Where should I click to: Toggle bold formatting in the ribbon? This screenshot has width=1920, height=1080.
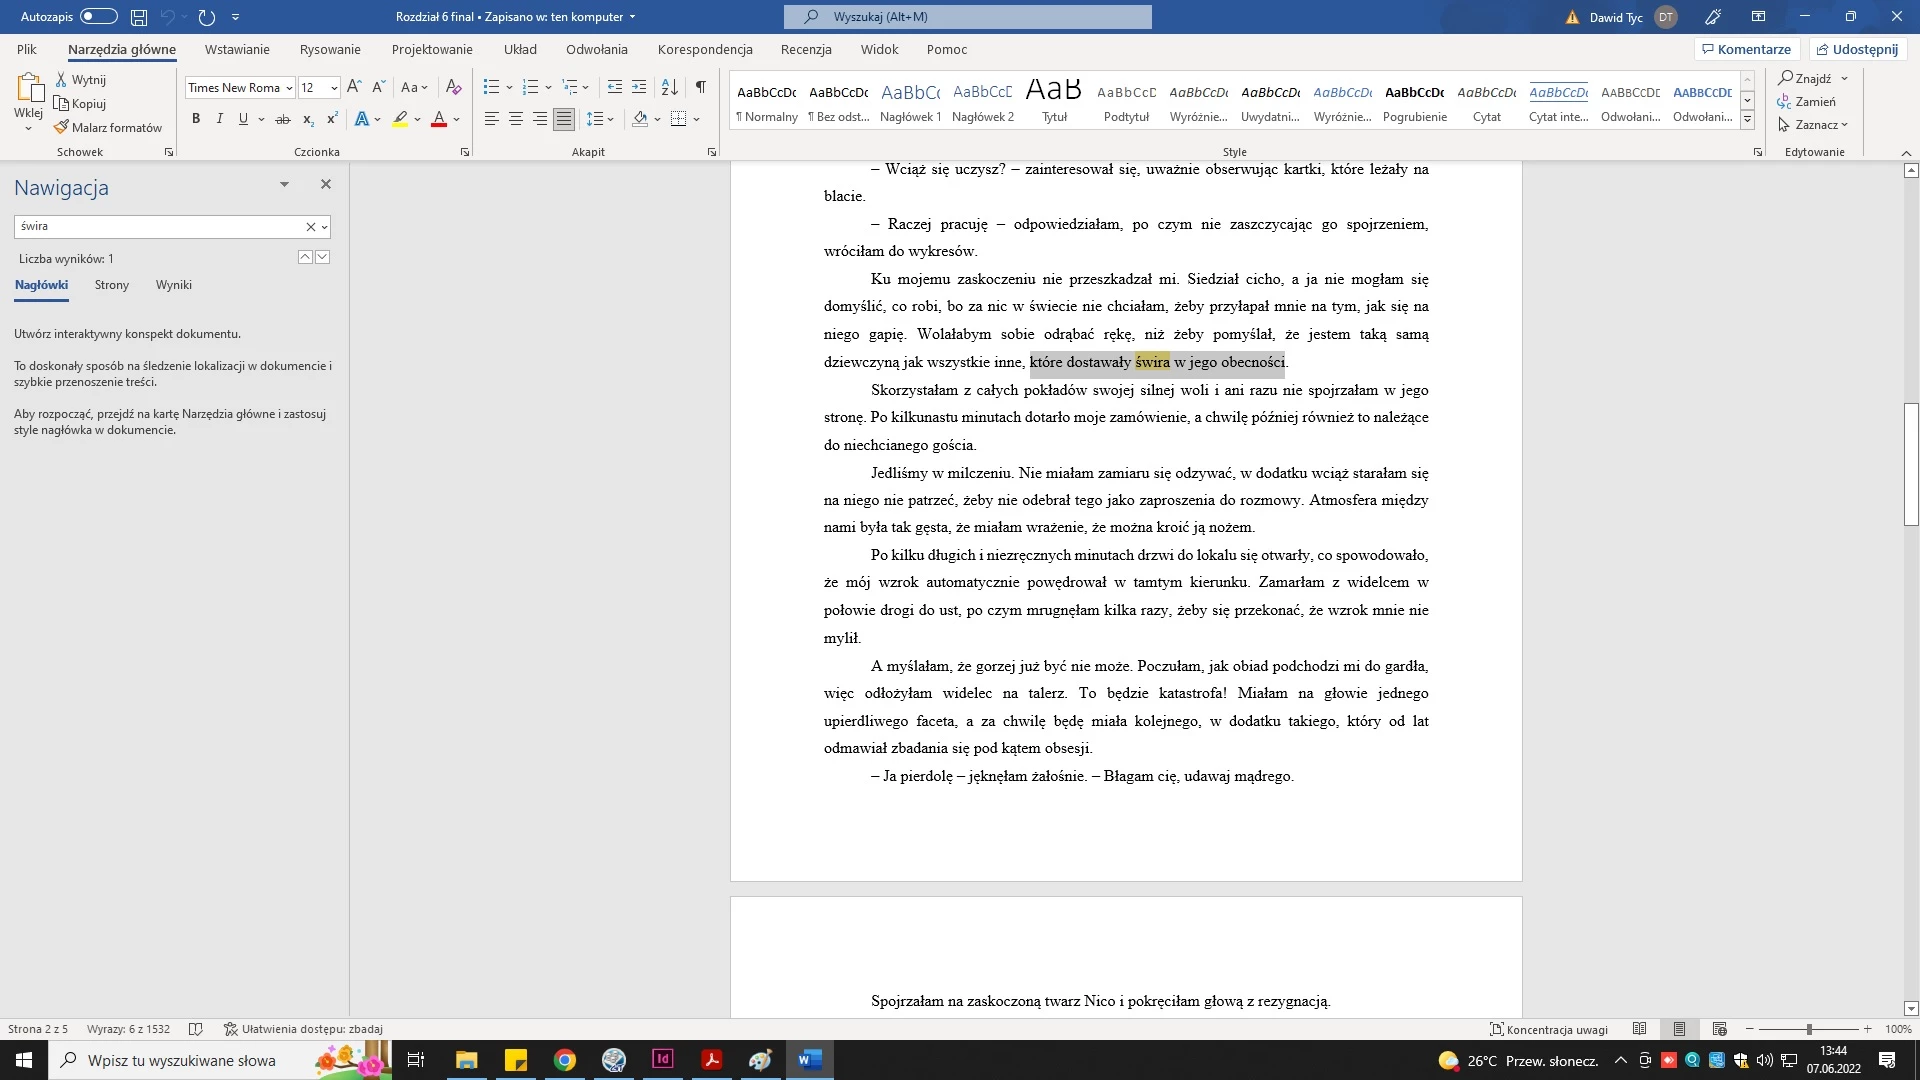click(196, 119)
